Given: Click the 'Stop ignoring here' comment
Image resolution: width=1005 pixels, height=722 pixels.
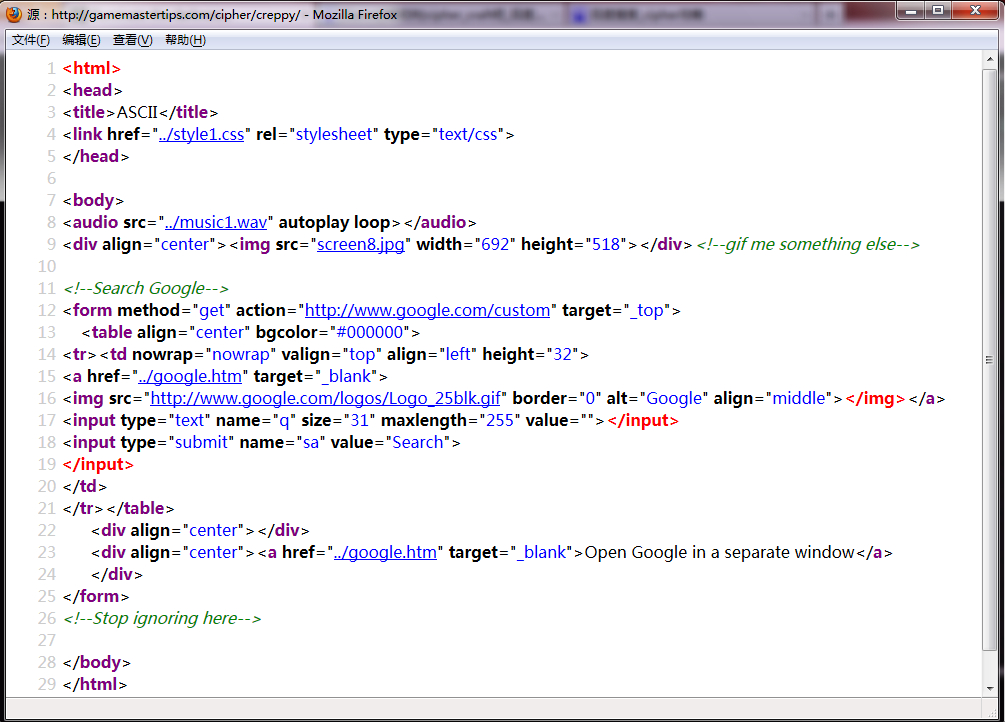Looking at the screenshot, I should click(x=162, y=618).
